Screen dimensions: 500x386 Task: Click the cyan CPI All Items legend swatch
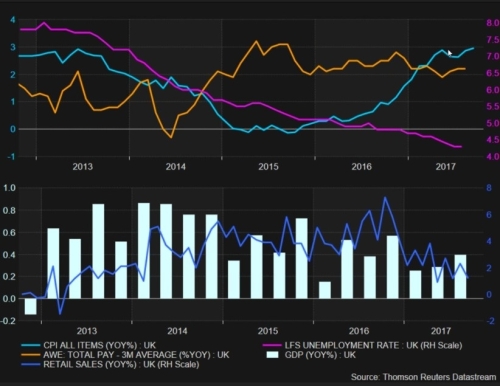(30, 346)
